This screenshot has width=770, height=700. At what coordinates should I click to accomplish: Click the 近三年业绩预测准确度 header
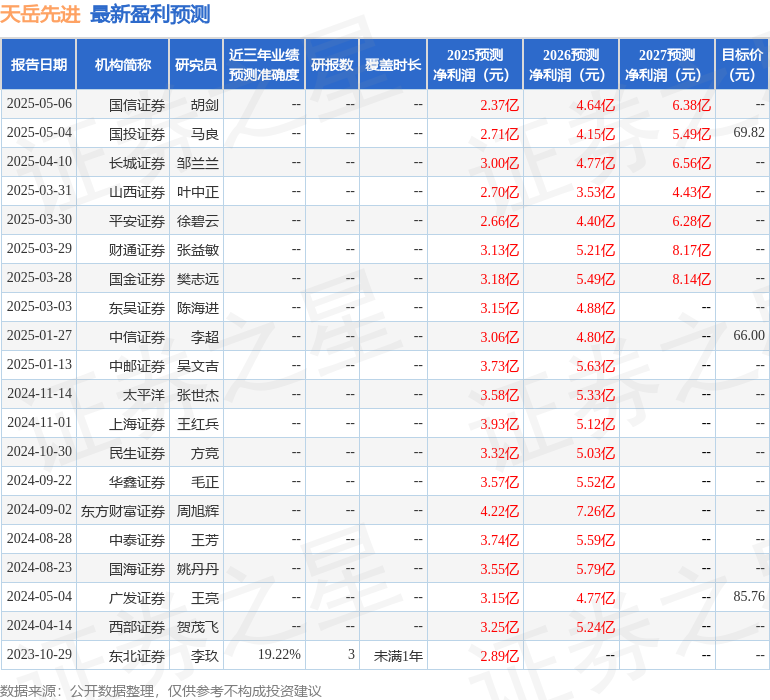pos(264,64)
